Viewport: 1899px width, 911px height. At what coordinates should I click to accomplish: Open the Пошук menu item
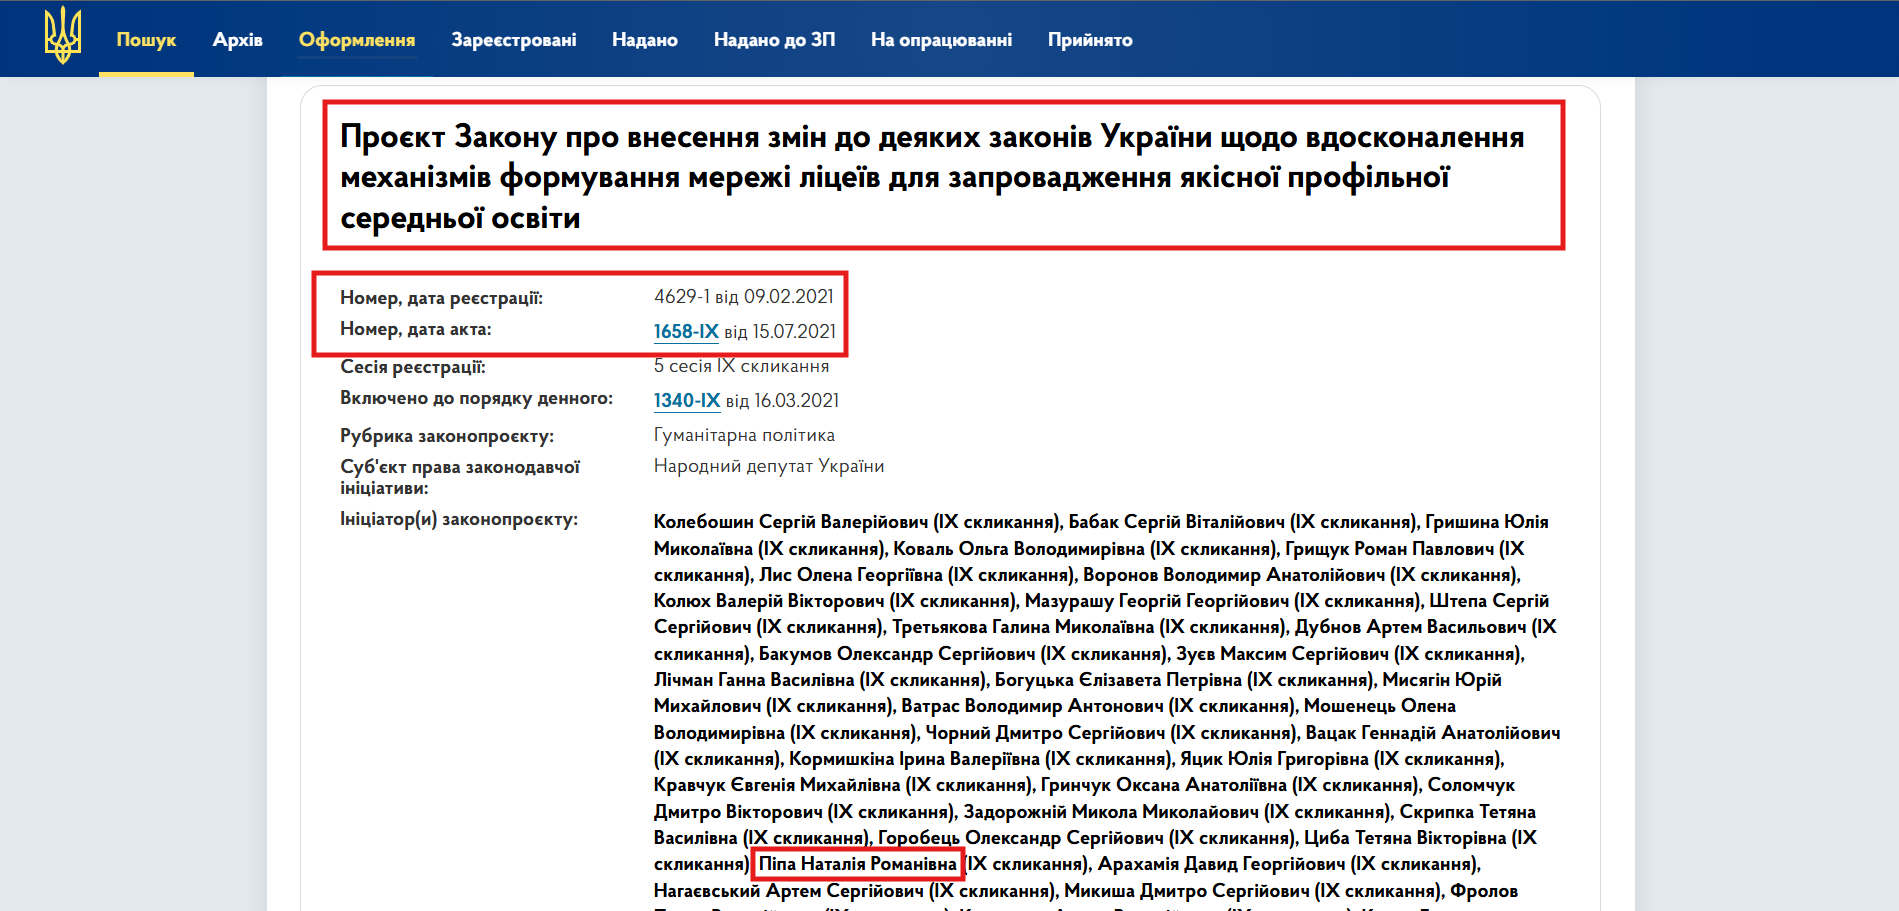point(146,40)
